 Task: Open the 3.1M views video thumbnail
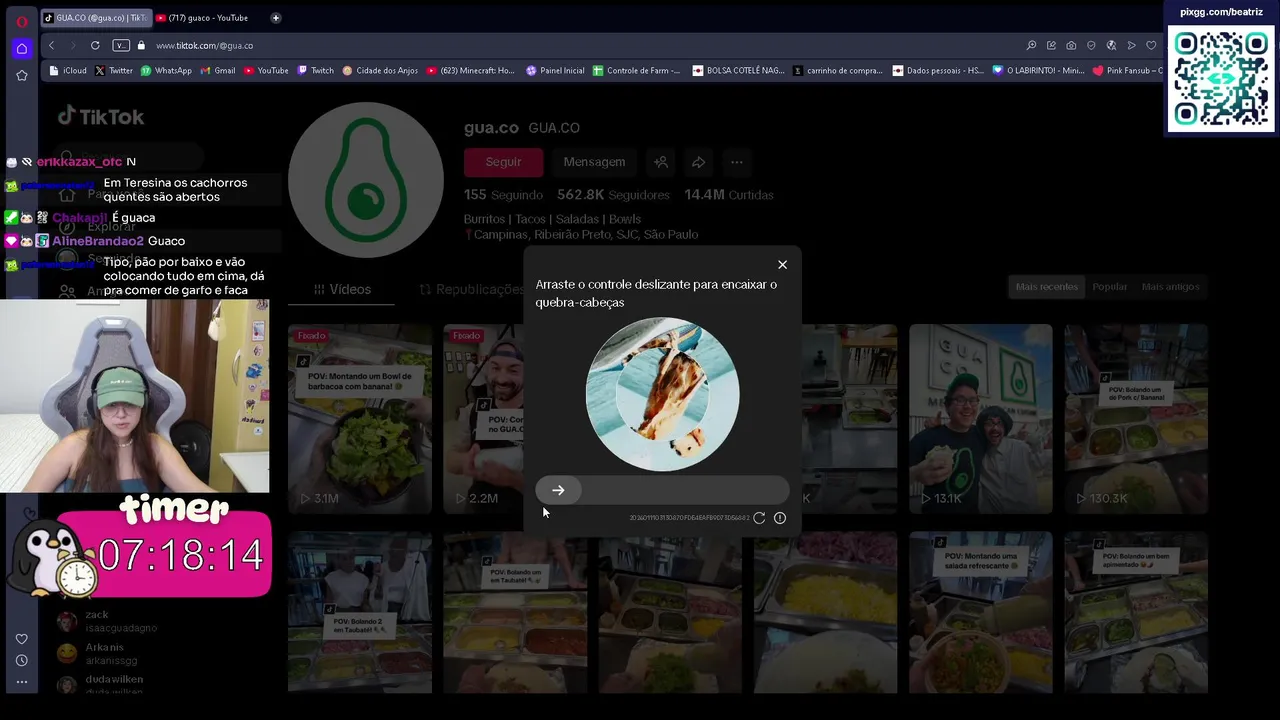pos(360,419)
